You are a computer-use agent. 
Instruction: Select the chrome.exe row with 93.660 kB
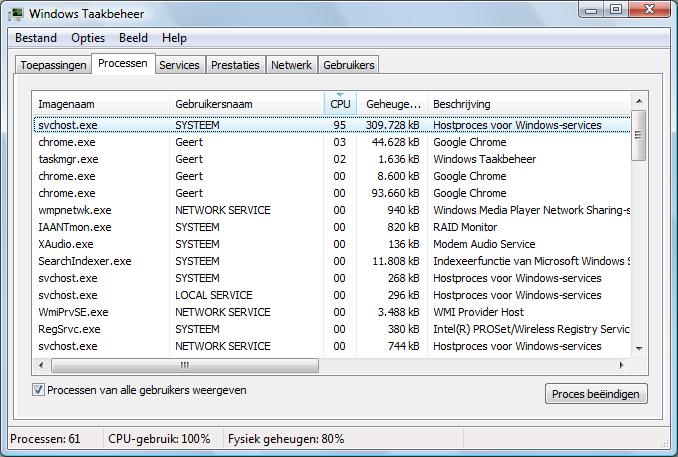(332, 193)
